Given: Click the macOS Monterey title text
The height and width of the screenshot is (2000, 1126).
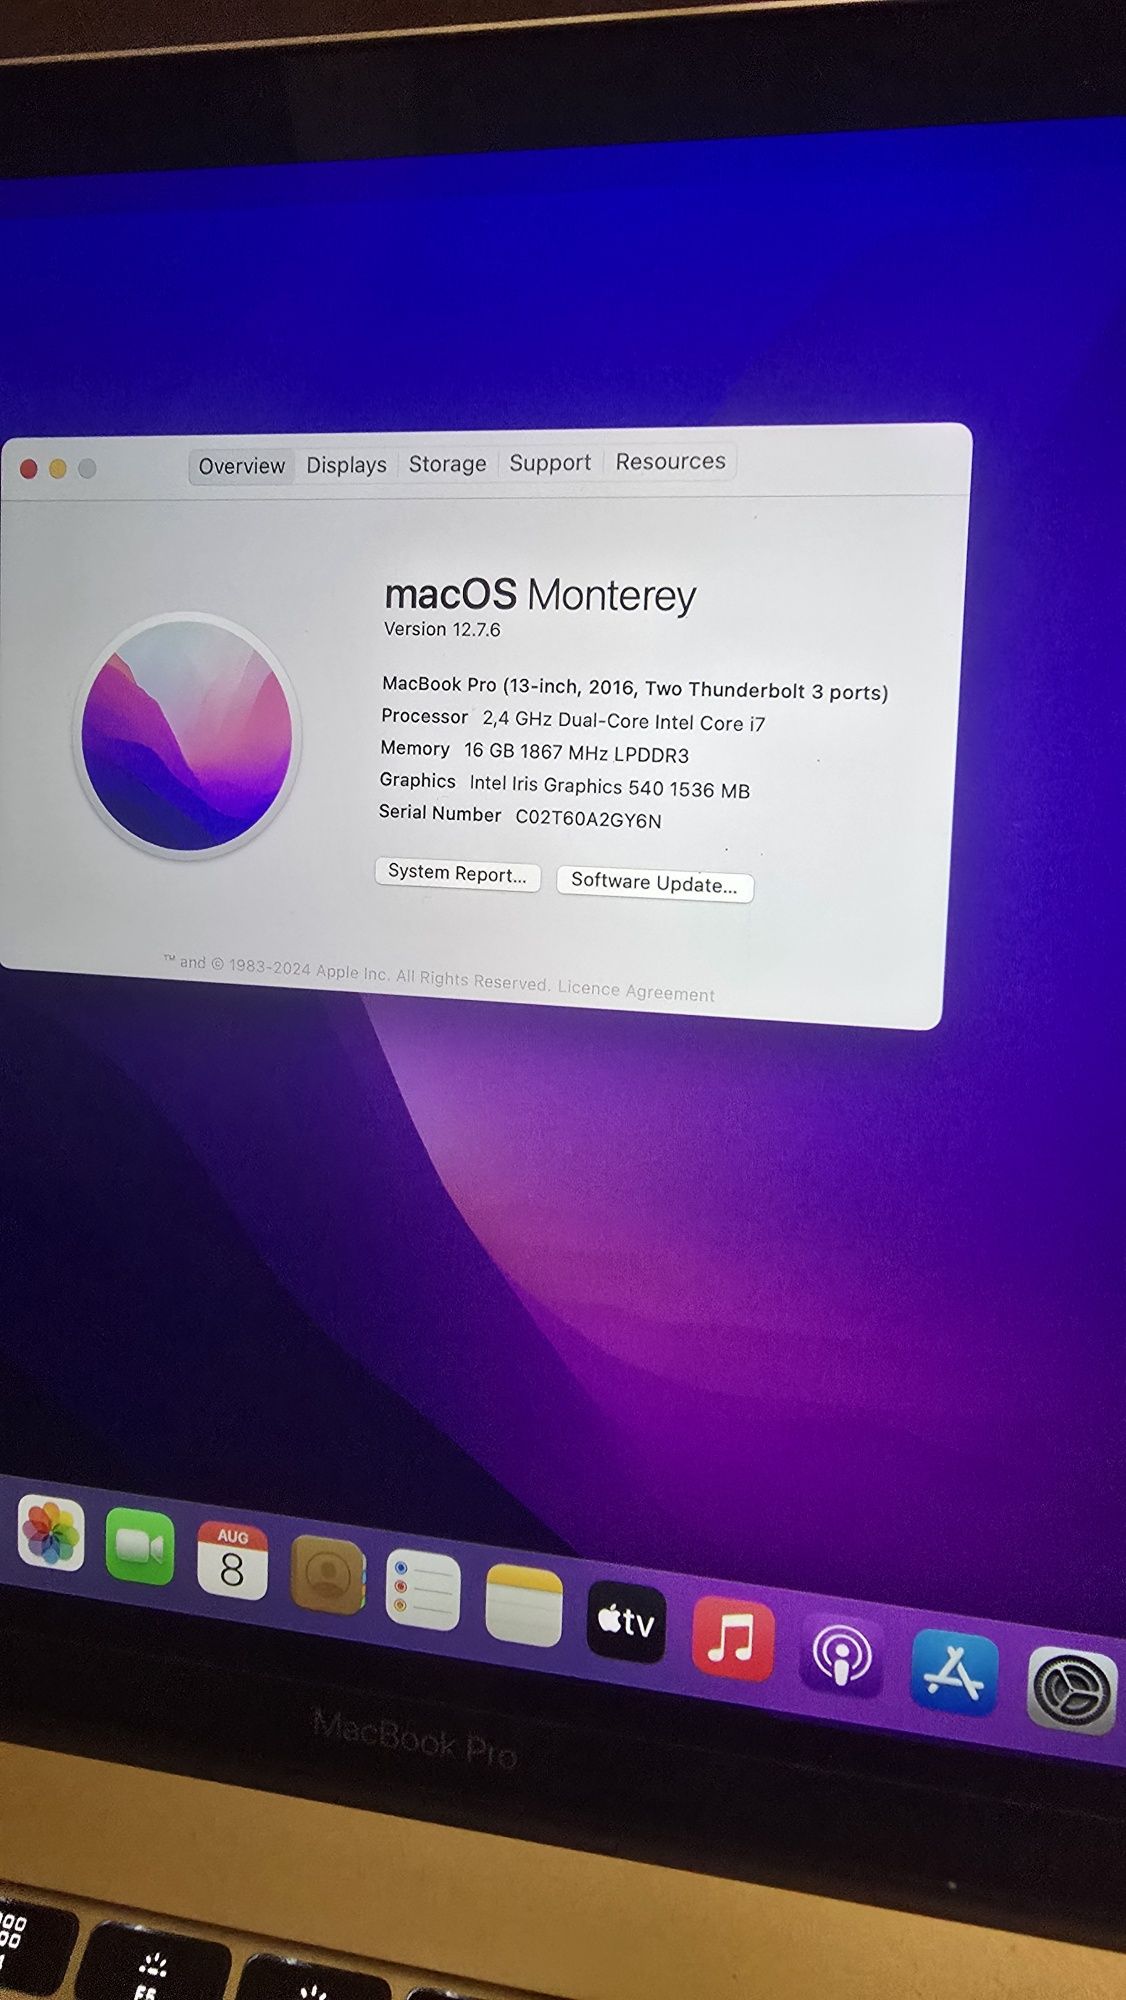Looking at the screenshot, I should point(540,595).
